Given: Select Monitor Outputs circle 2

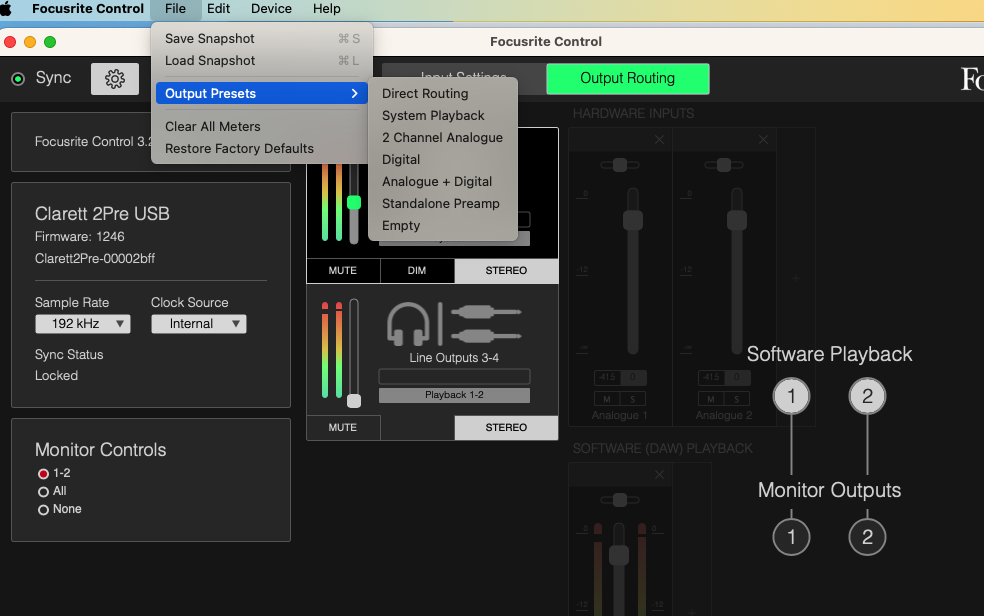Looking at the screenshot, I should tap(867, 537).
